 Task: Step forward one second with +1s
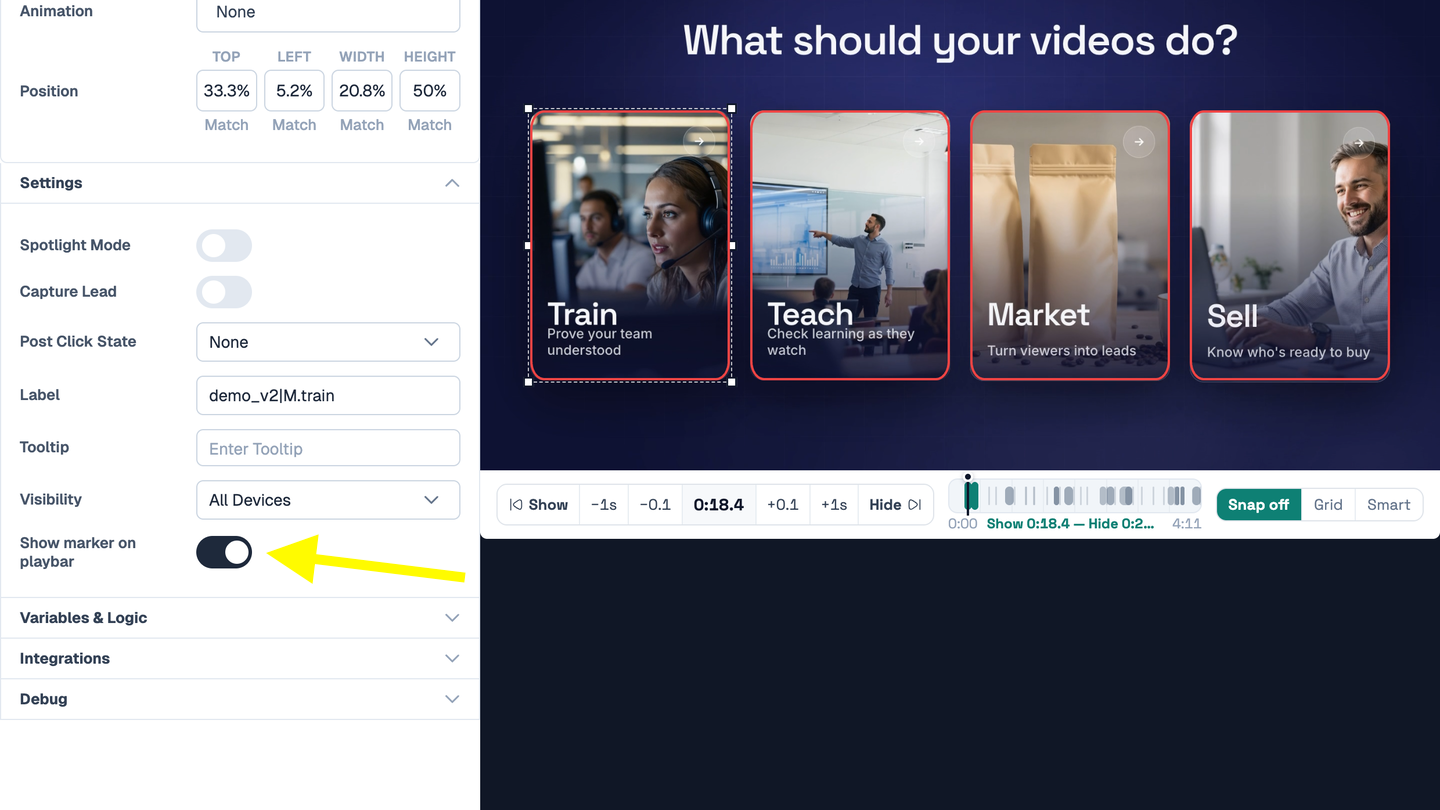coord(834,505)
